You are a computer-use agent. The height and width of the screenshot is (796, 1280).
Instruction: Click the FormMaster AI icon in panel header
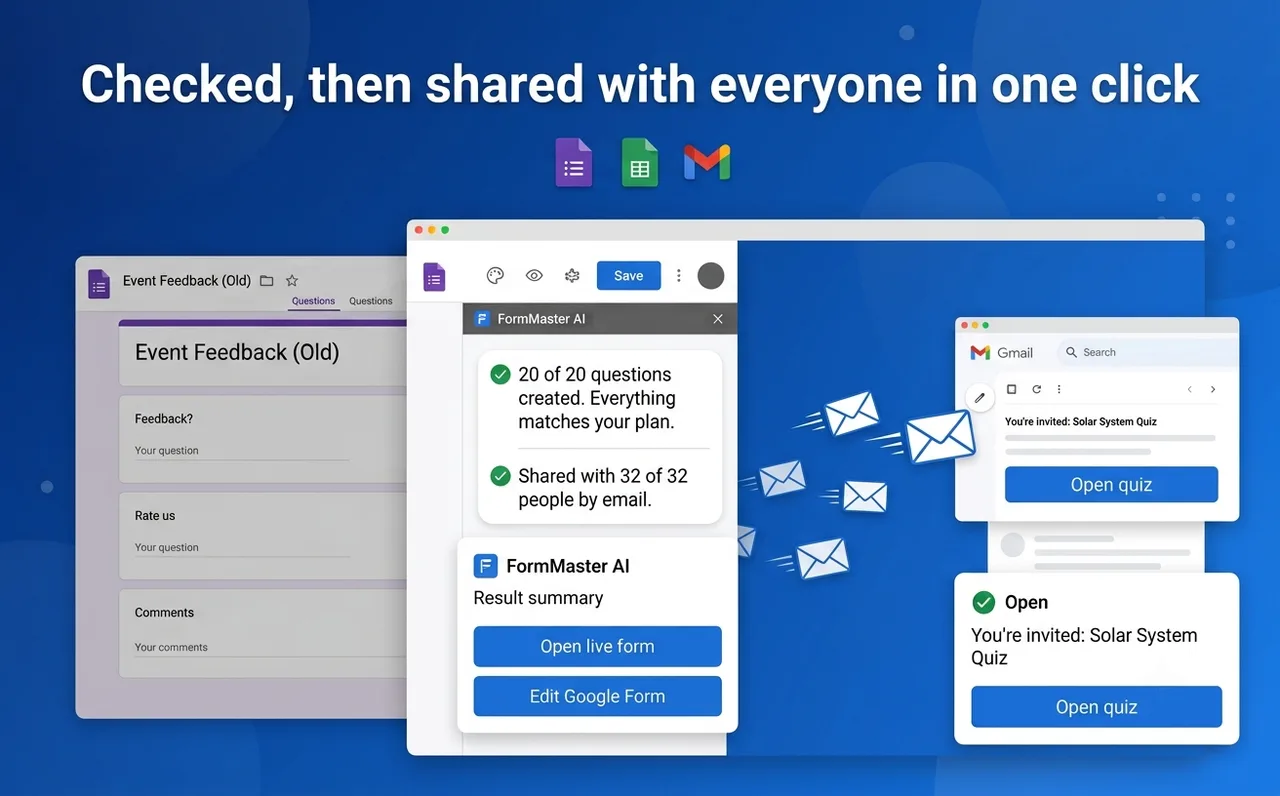click(x=483, y=319)
